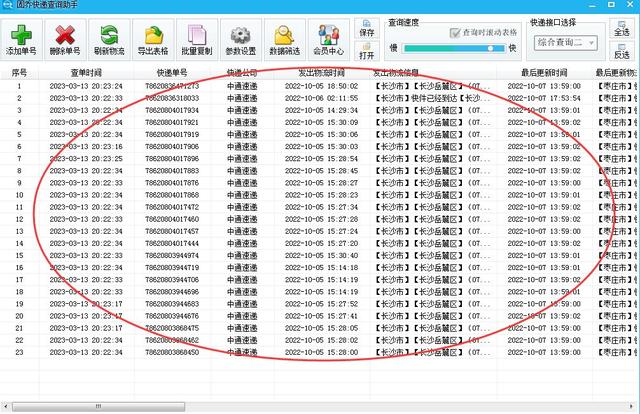
Task: Click dispatch time 2022-10-05 15:27:52
Action: click(321, 304)
